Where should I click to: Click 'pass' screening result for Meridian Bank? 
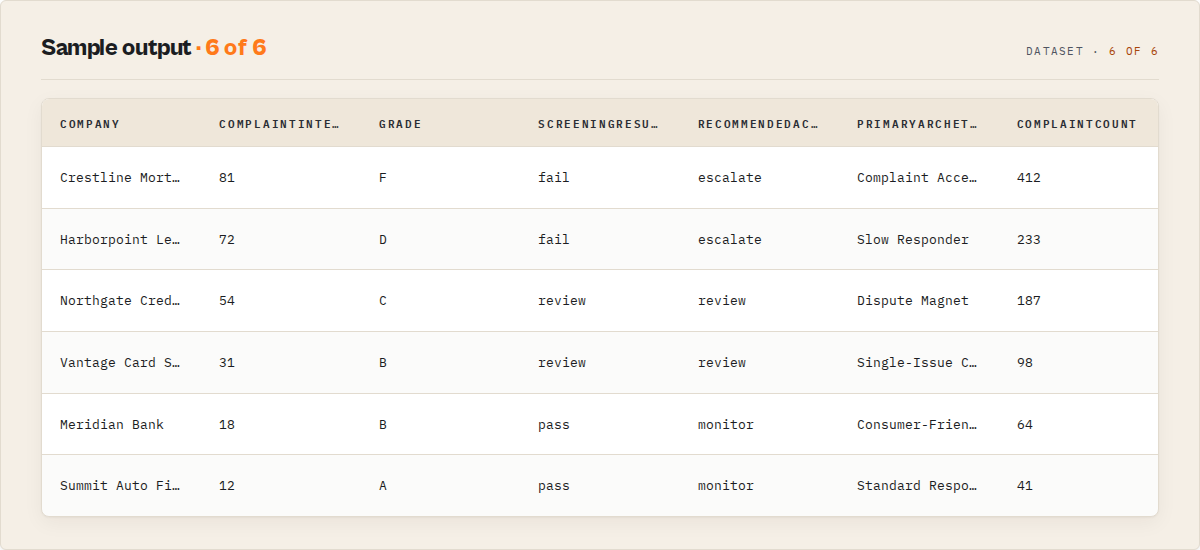(x=554, y=425)
